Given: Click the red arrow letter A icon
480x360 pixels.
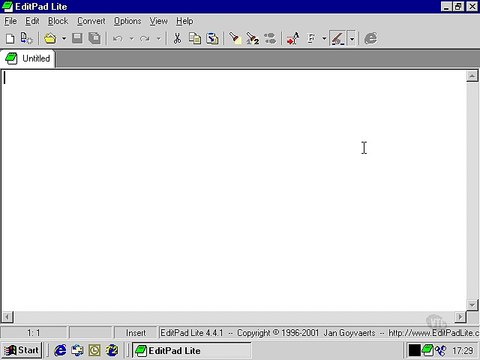Looking at the screenshot, I should pos(293,39).
